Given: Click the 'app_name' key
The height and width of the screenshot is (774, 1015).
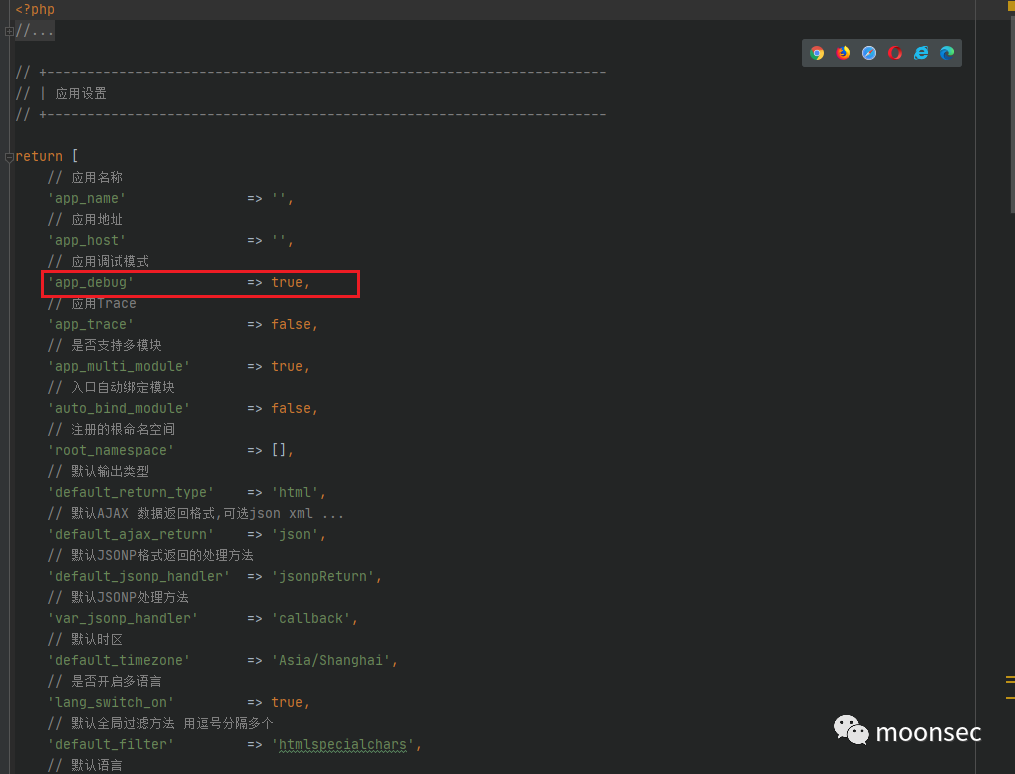Looking at the screenshot, I should tap(87, 199).
